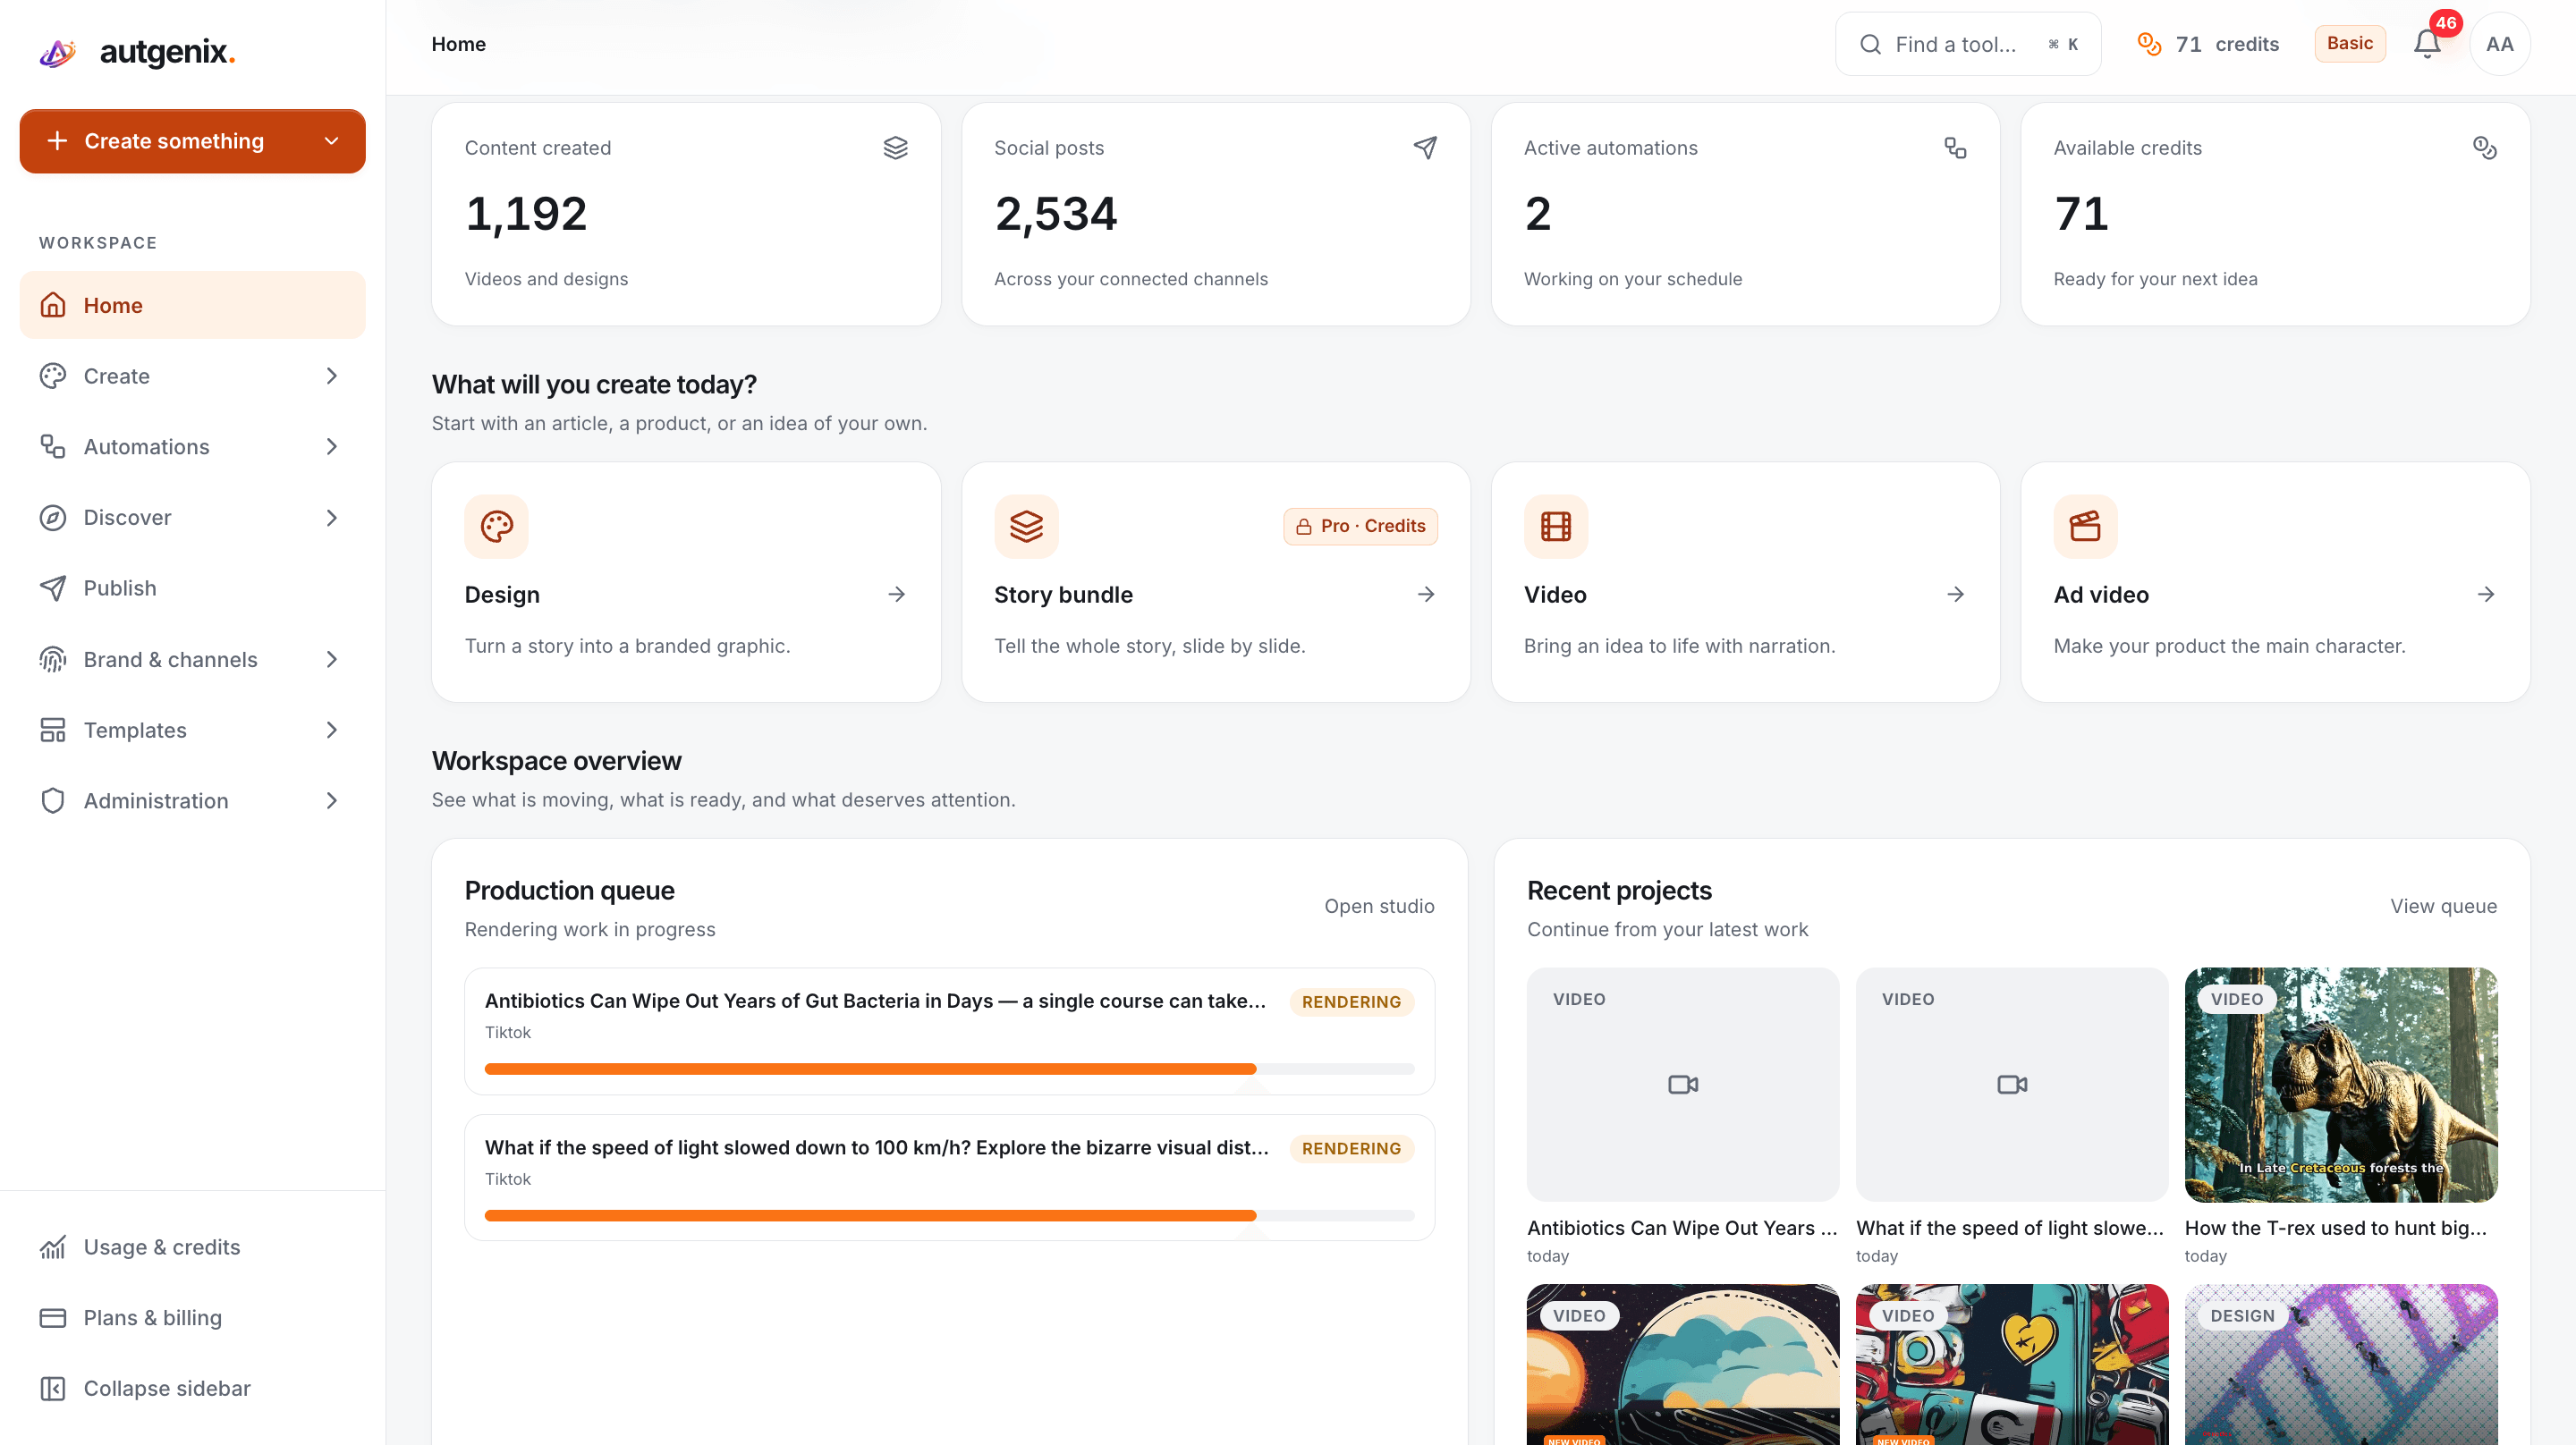Click the Publish paper plane icon in sidebar

click(53, 588)
